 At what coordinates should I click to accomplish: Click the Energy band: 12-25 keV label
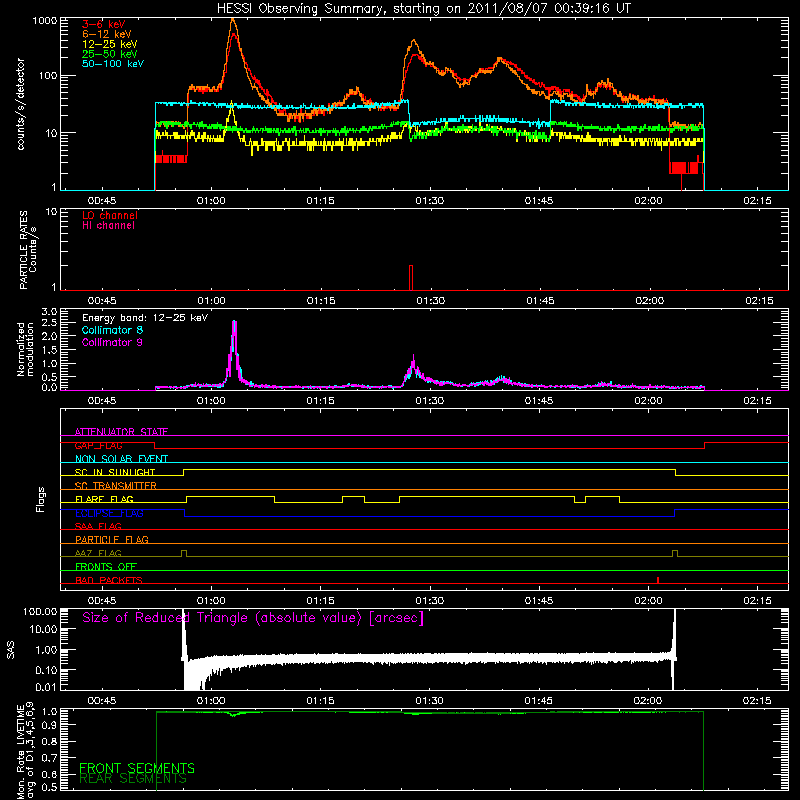point(145,318)
